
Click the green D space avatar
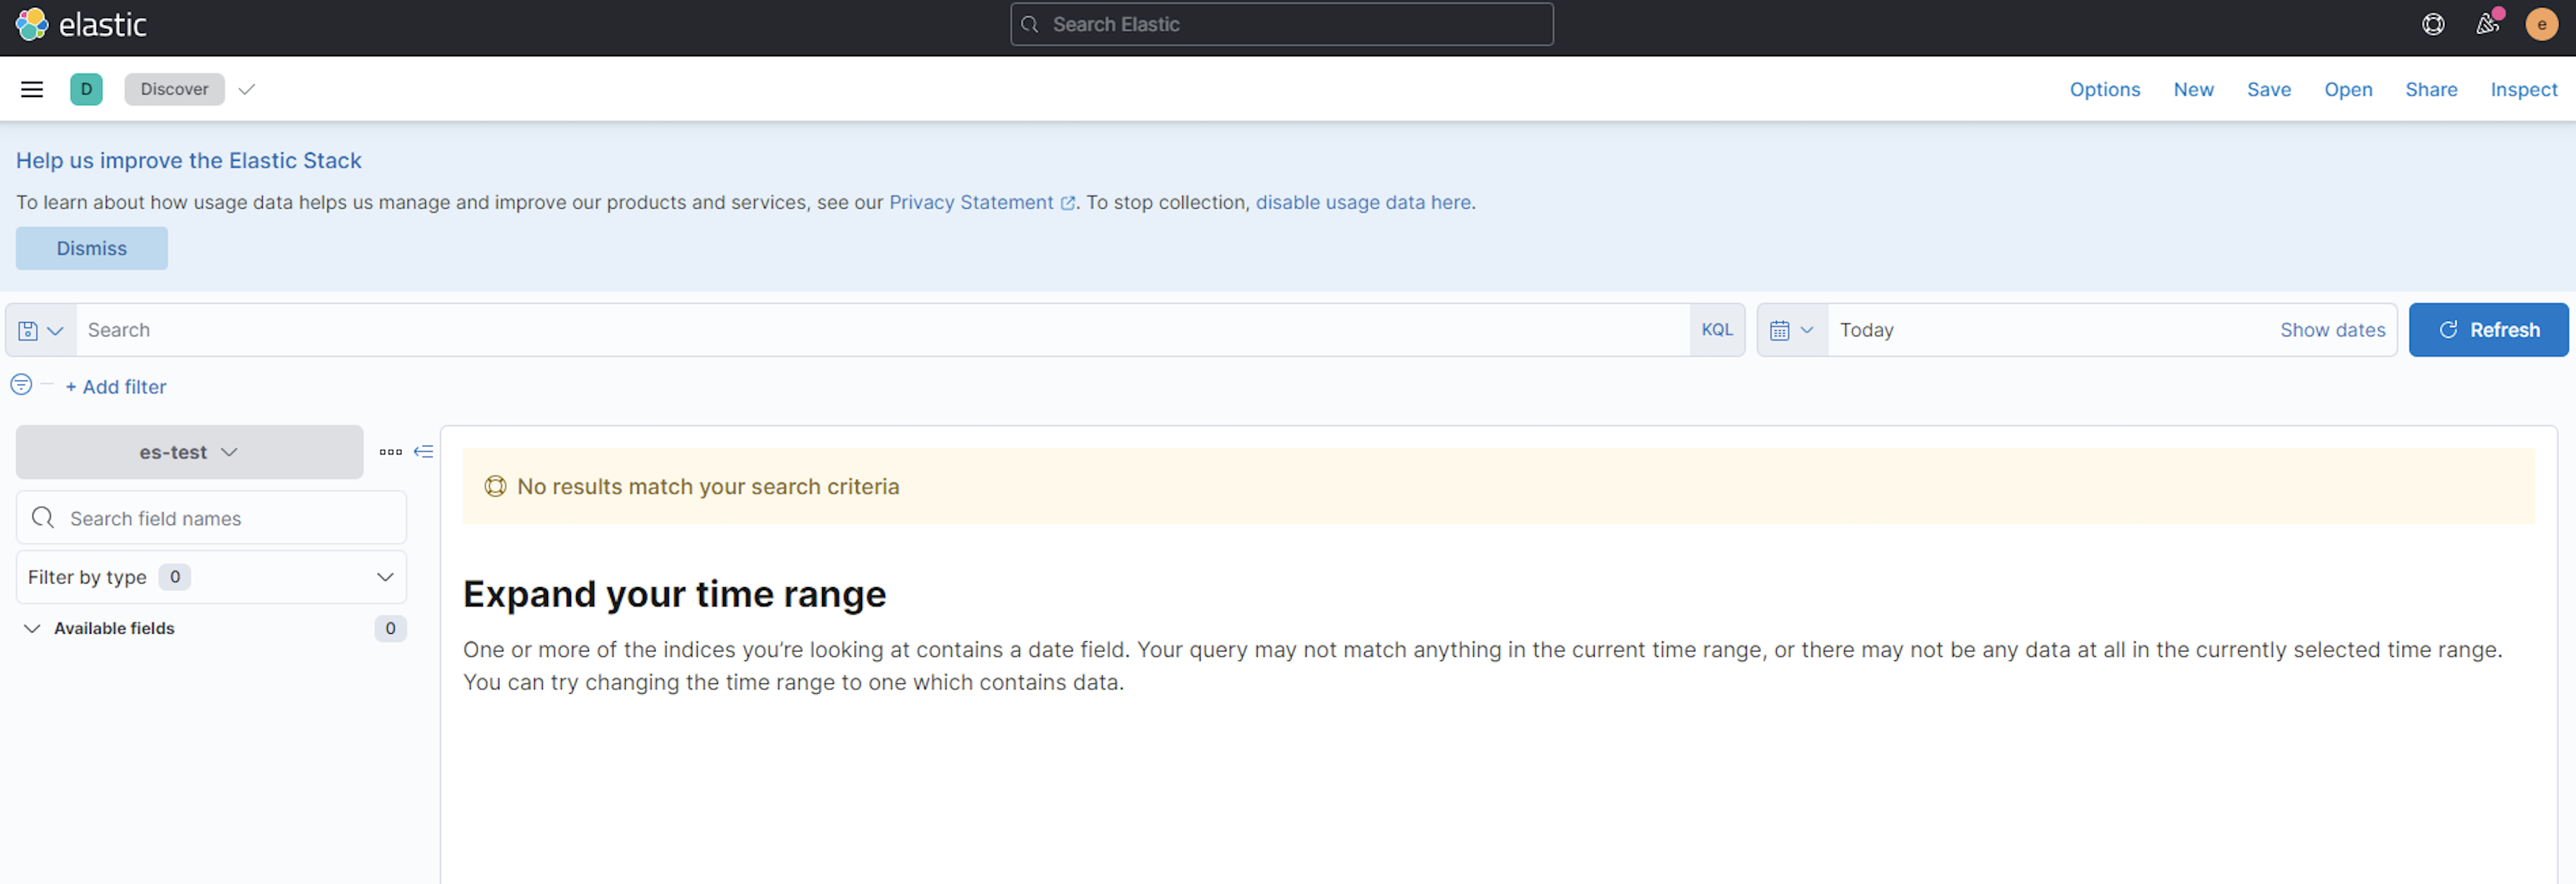86,89
